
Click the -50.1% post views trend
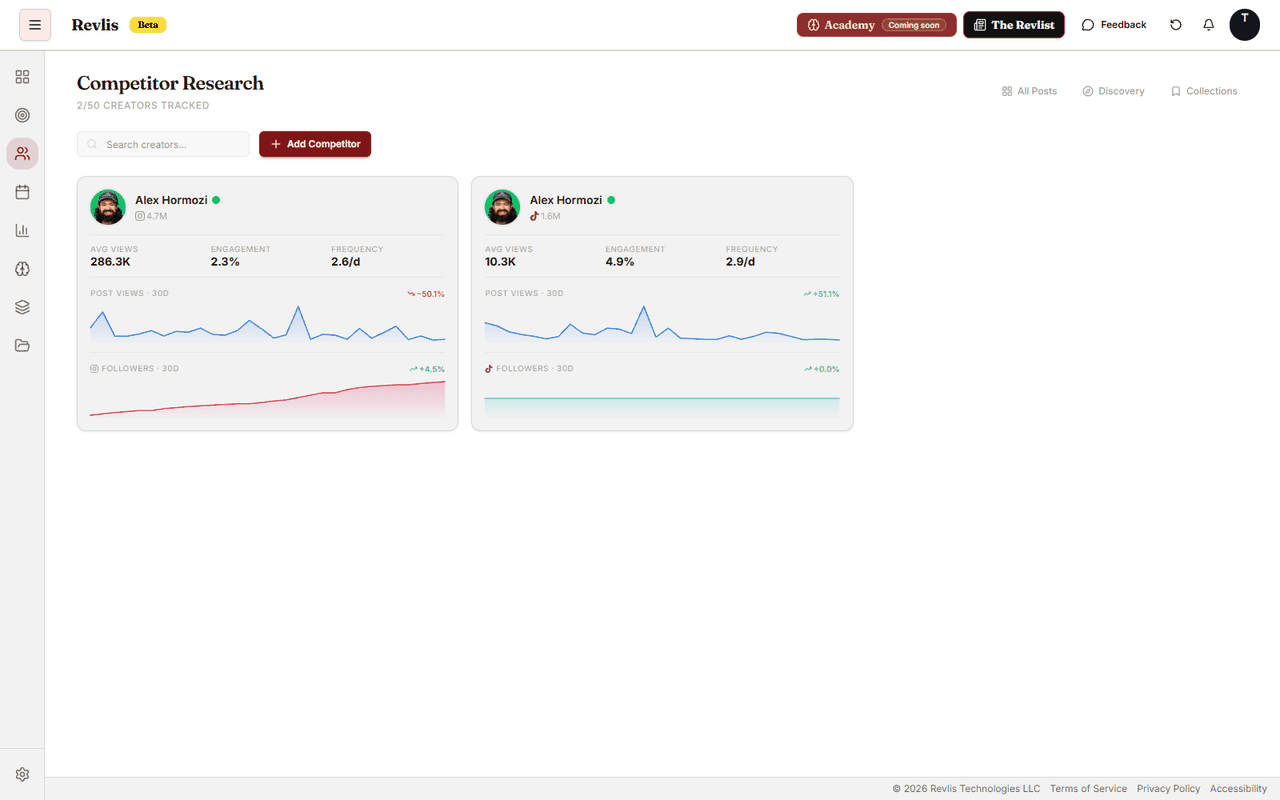426,294
